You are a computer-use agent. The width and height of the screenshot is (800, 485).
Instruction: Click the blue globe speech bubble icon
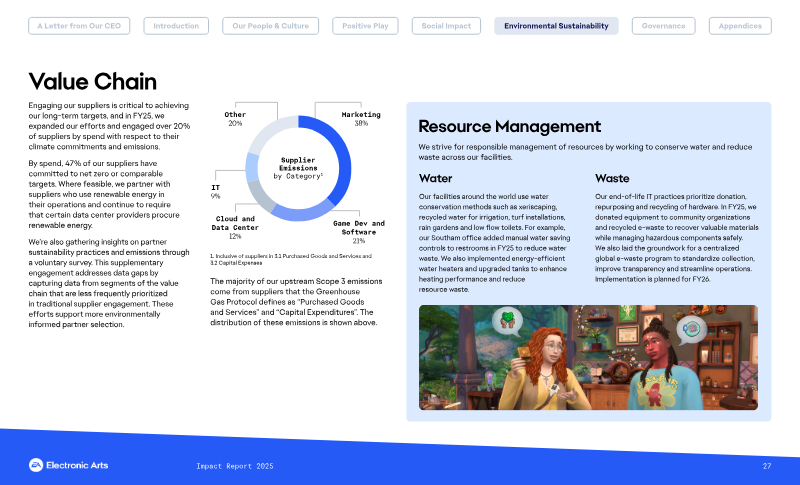coord(691,329)
